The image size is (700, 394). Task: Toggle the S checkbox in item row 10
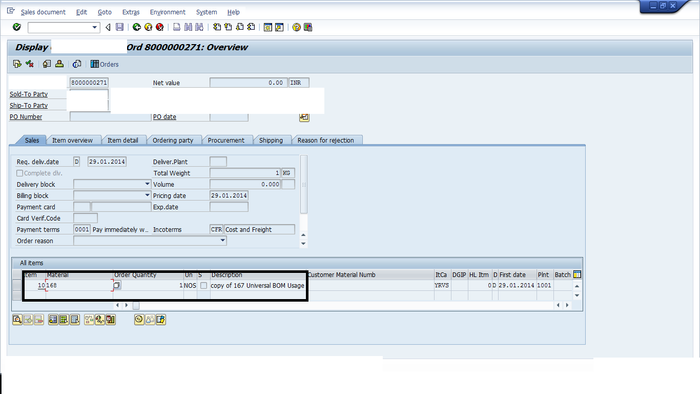(204, 285)
